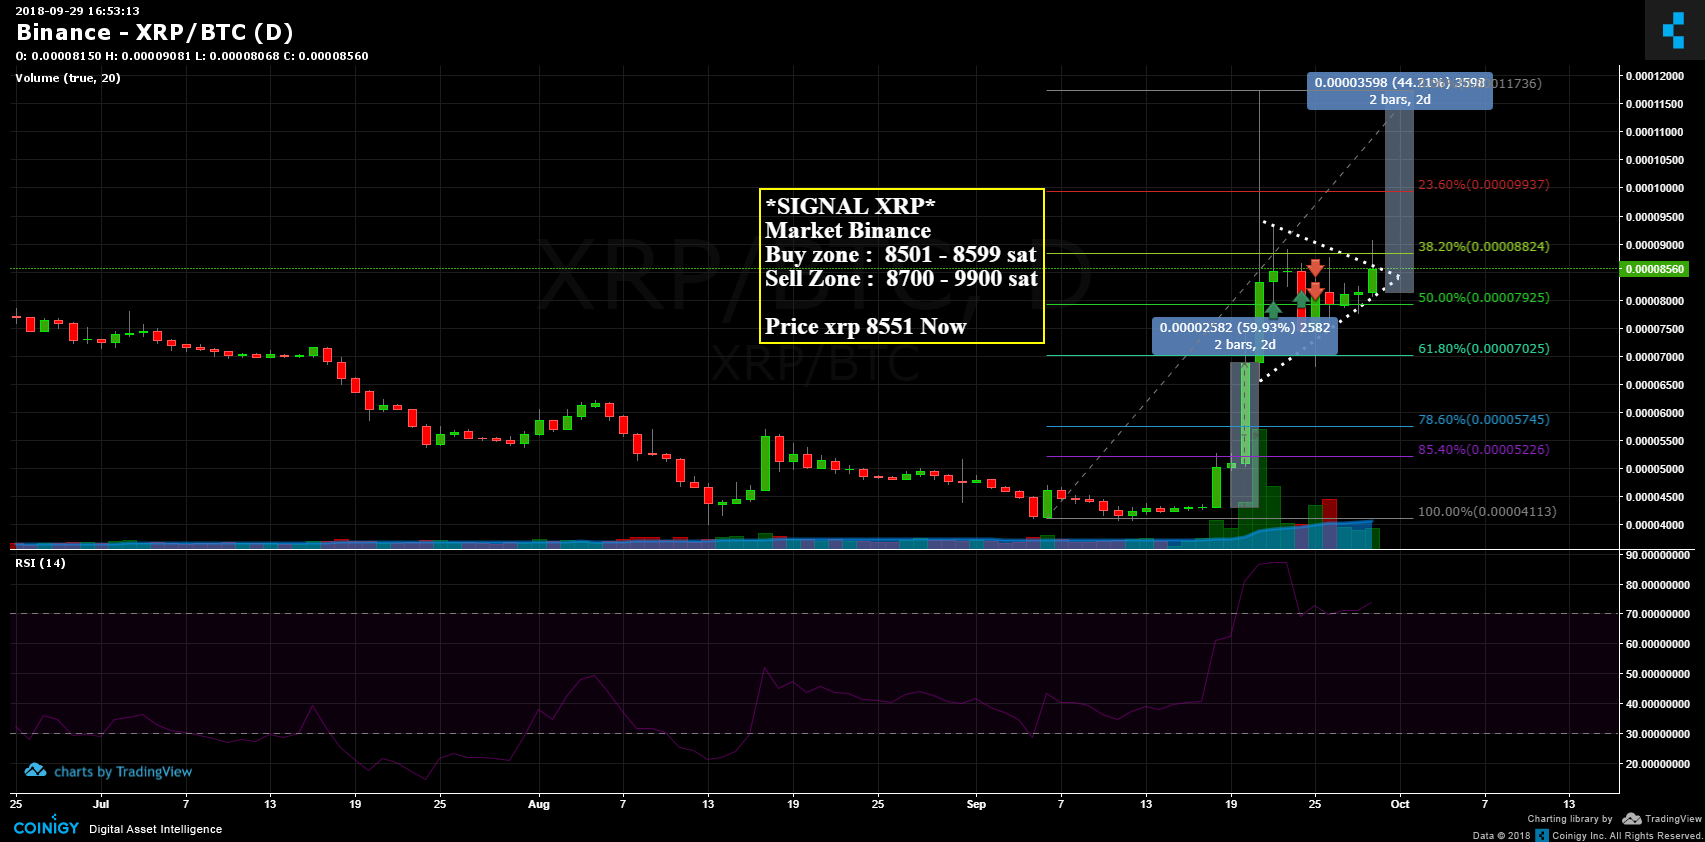Click the 'Jul' date on the time axis
1705x842 pixels.
point(100,804)
